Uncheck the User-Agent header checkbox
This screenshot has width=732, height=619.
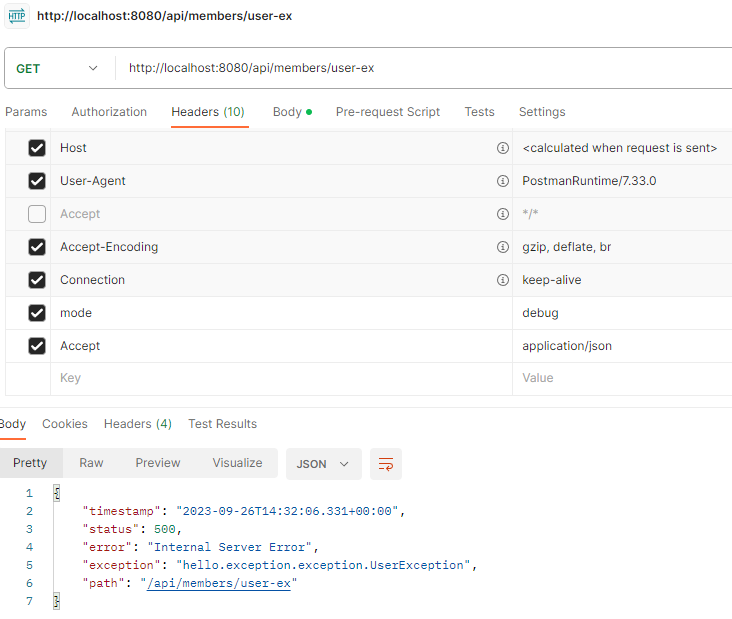coord(37,181)
